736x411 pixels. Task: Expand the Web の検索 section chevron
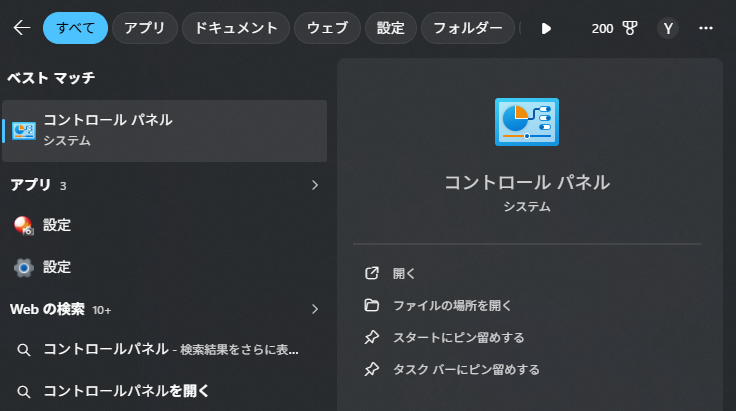coord(315,309)
